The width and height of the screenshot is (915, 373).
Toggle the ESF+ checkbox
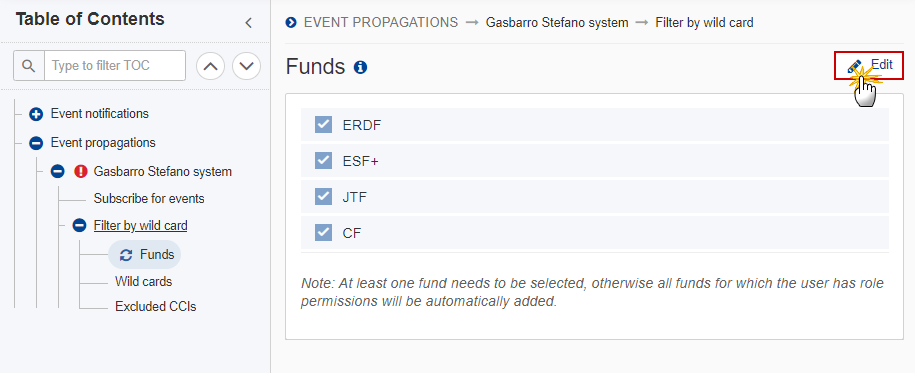(323, 161)
